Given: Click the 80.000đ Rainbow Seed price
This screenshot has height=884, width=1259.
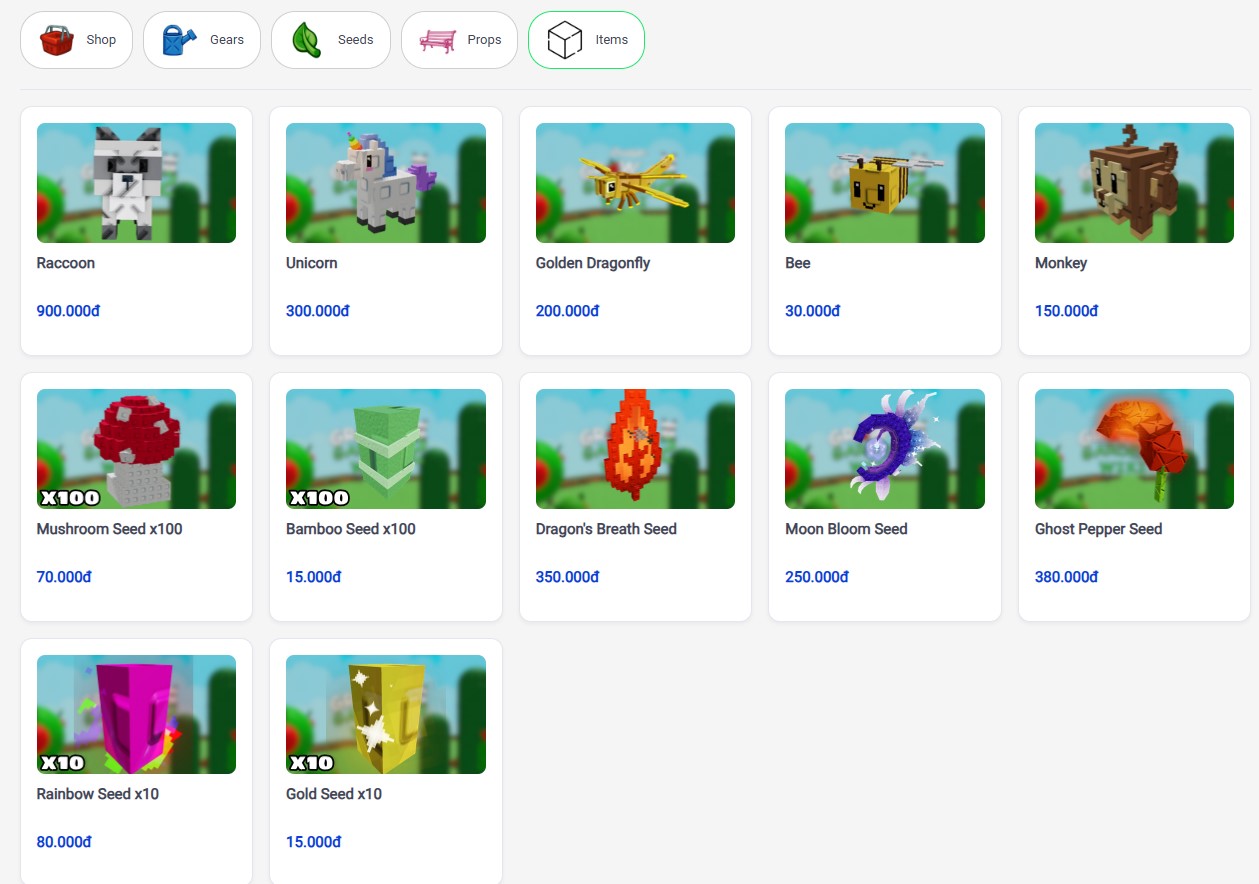Looking at the screenshot, I should tap(65, 842).
